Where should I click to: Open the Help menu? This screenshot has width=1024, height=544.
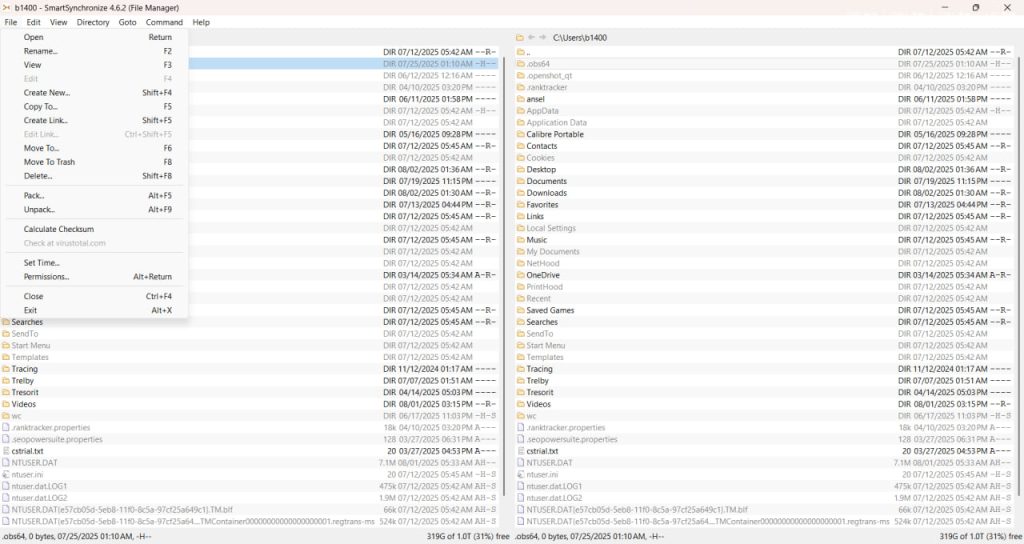click(201, 22)
